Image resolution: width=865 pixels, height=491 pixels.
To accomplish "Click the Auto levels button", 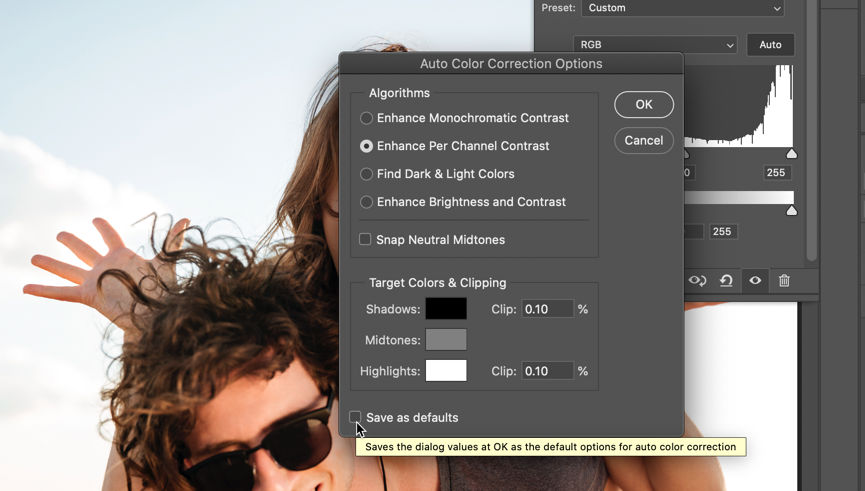I will (x=770, y=45).
